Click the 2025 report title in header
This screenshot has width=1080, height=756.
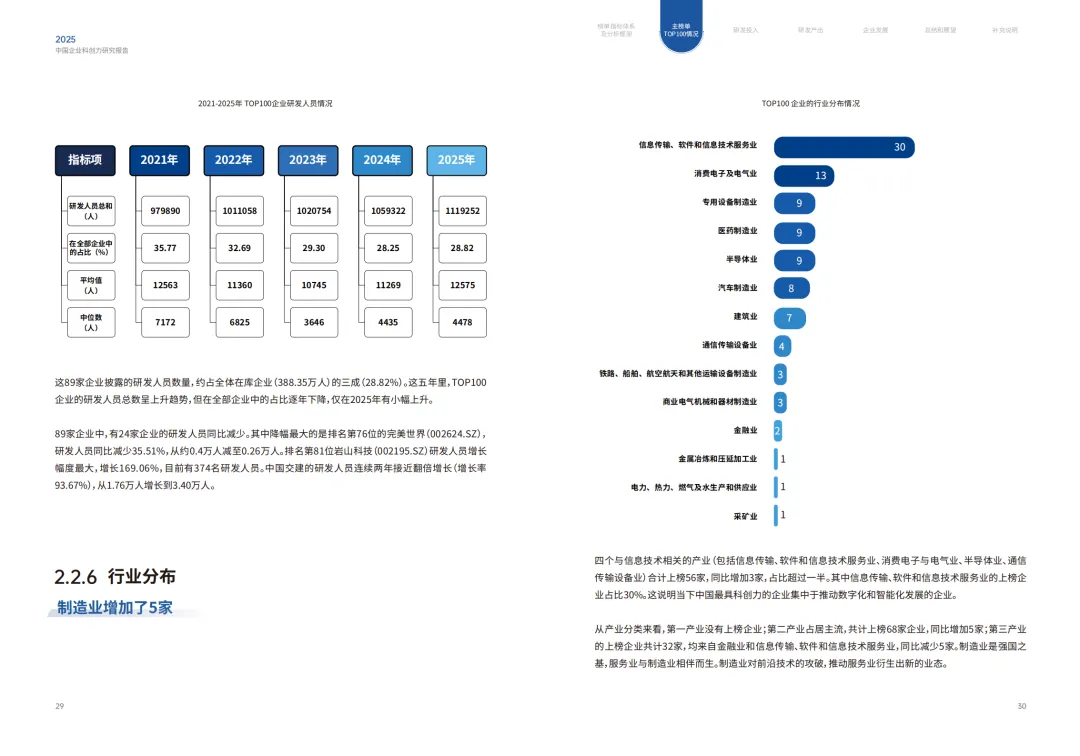[65, 39]
